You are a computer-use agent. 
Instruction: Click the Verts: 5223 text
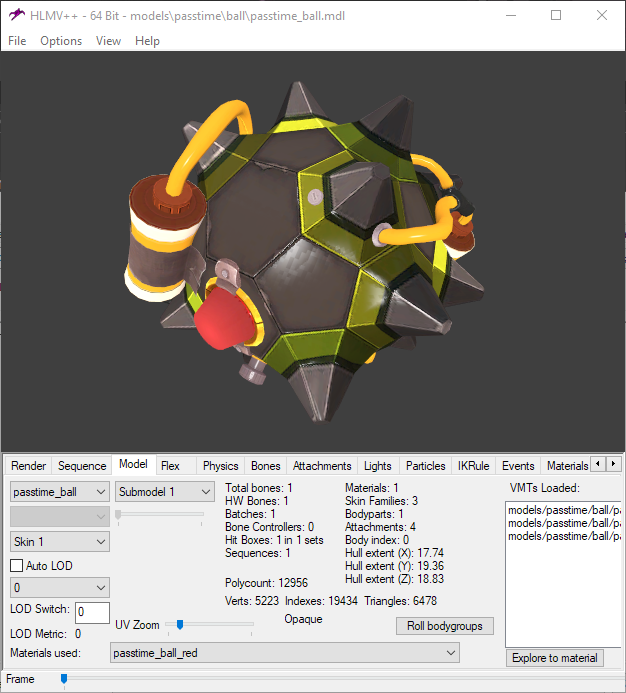click(x=252, y=601)
